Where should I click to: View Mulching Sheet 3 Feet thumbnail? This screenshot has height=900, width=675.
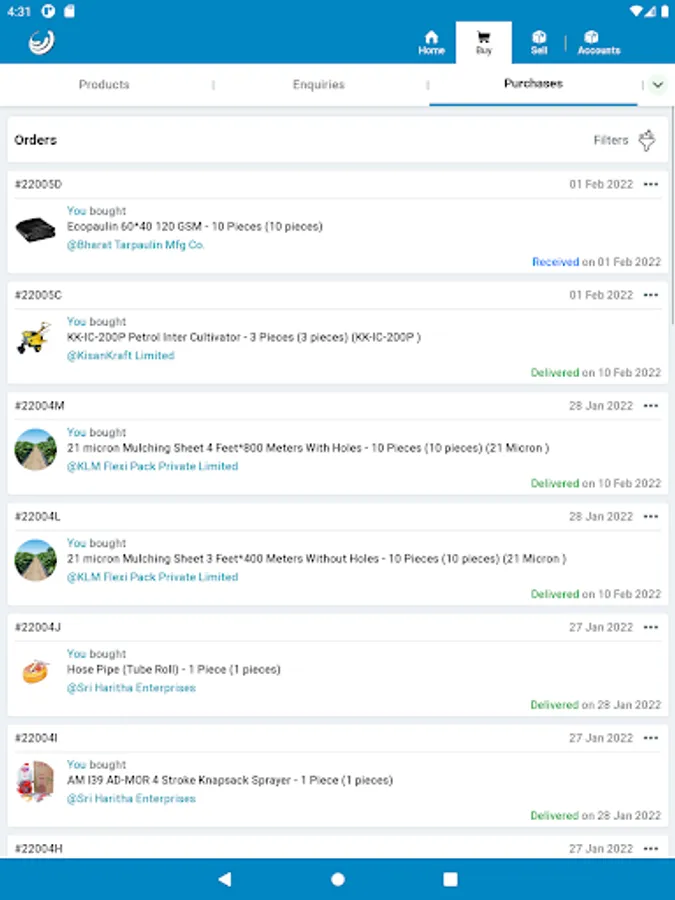pos(36,560)
